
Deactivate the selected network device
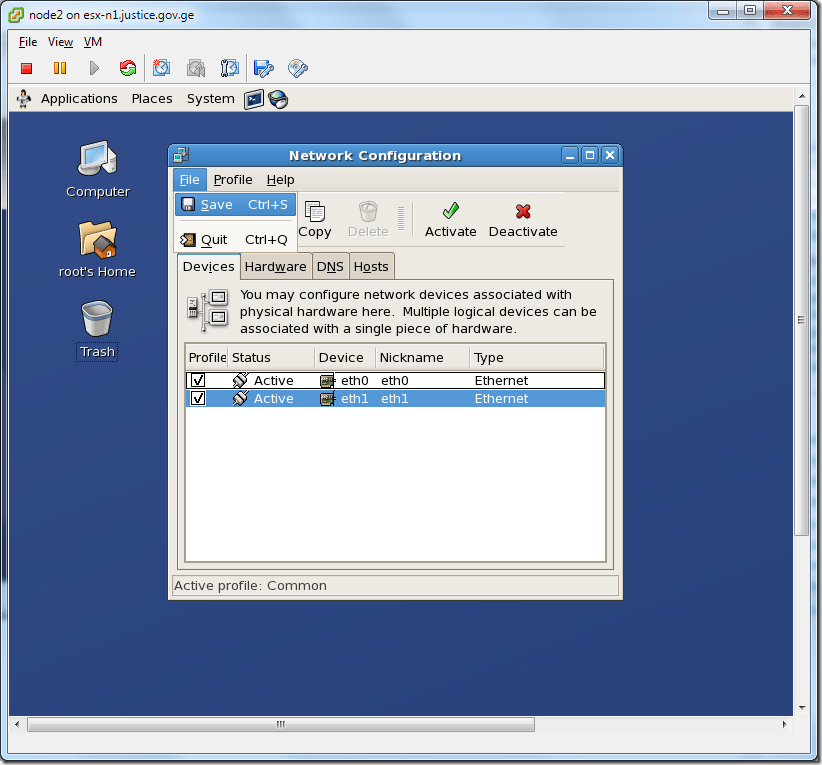click(x=523, y=219)
